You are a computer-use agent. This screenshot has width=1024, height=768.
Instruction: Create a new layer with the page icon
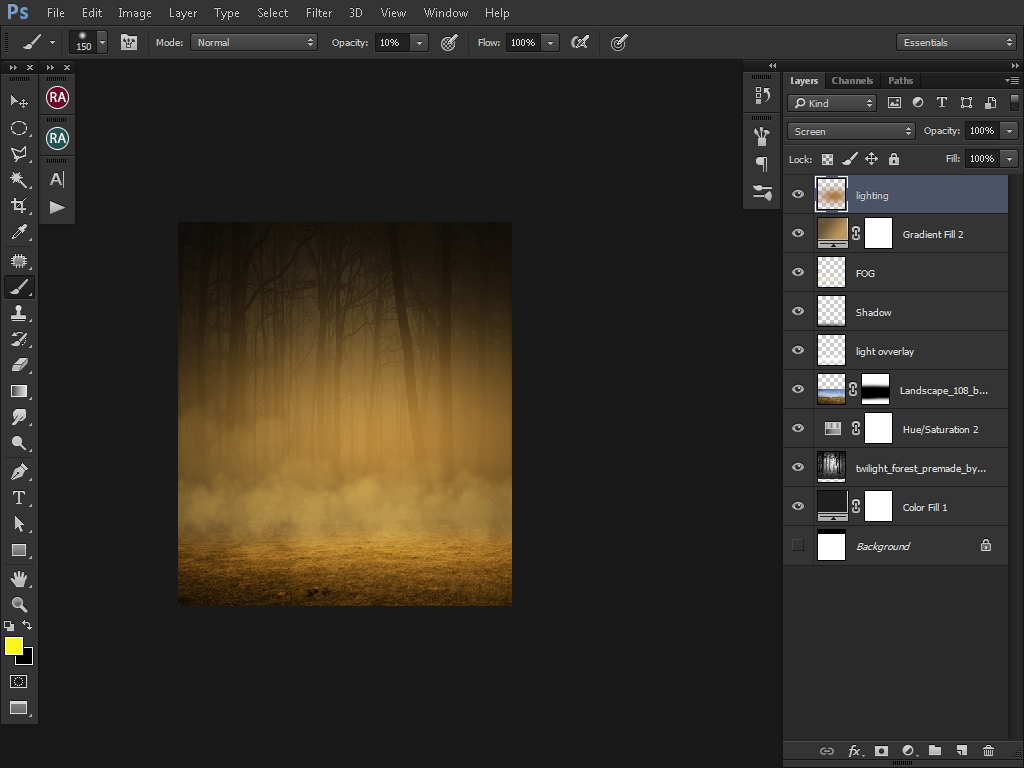[x=961, y=751]
